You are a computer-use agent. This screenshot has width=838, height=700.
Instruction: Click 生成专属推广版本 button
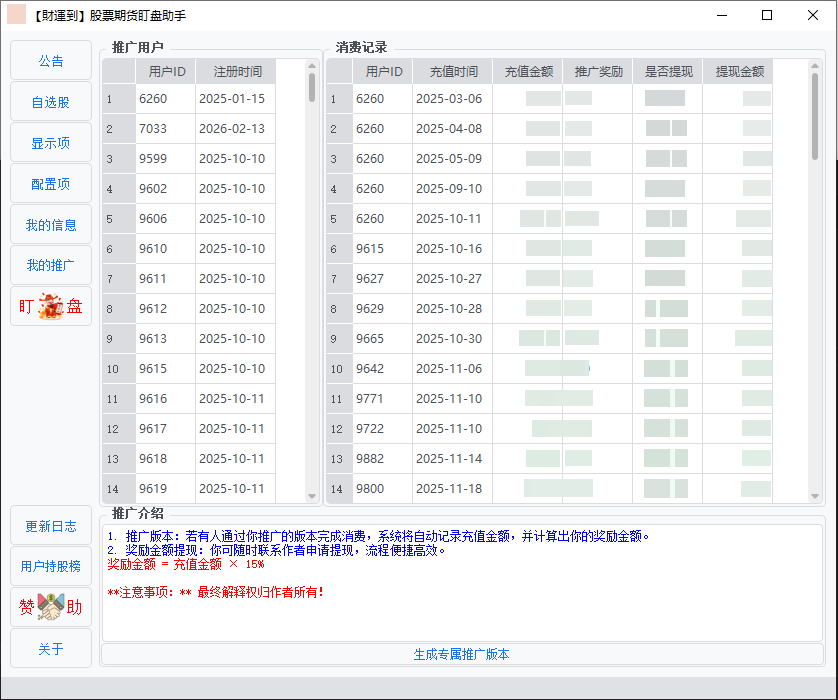click(462, 654)
